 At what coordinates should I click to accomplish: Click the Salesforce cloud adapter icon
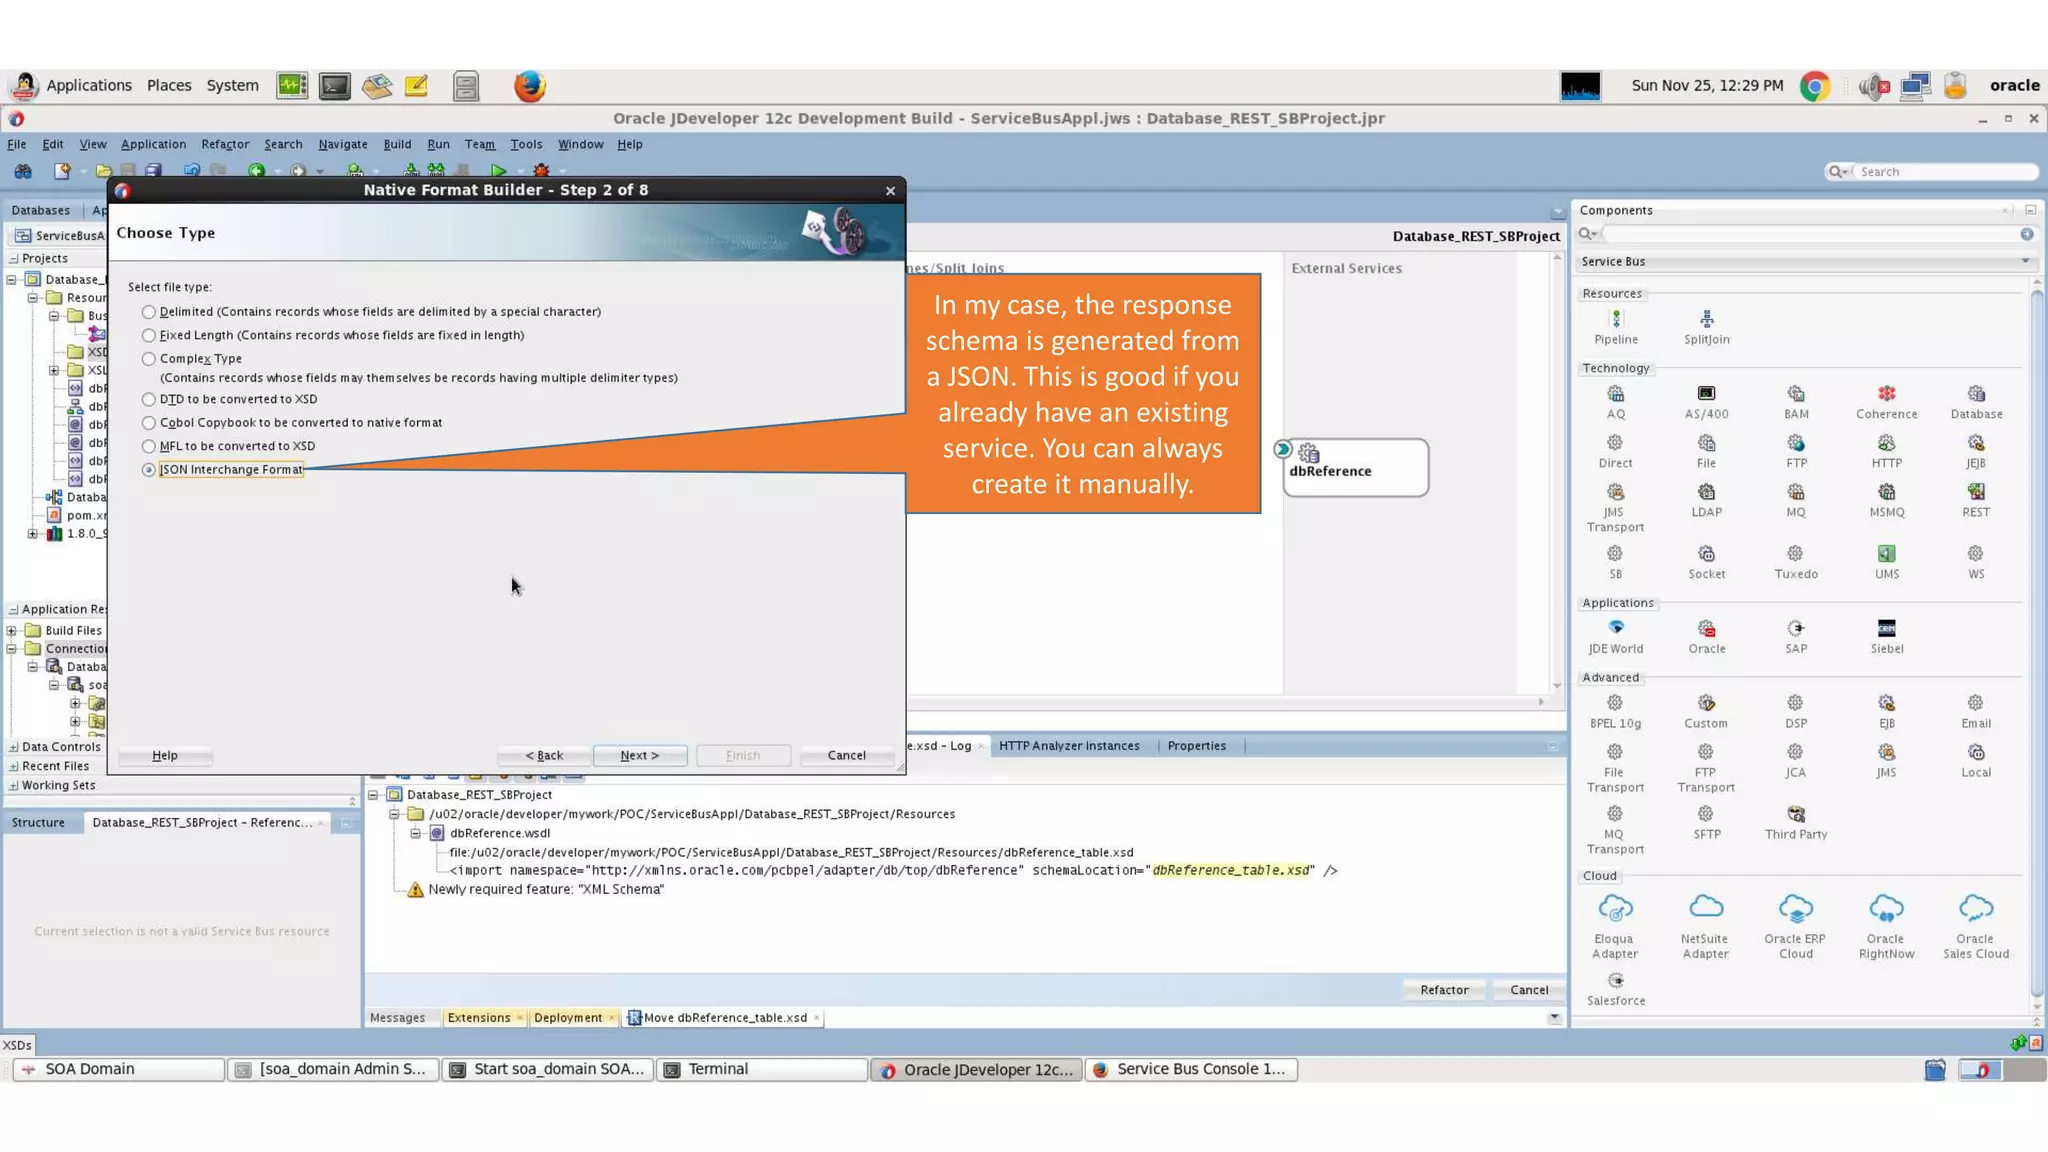(1616, 981)
